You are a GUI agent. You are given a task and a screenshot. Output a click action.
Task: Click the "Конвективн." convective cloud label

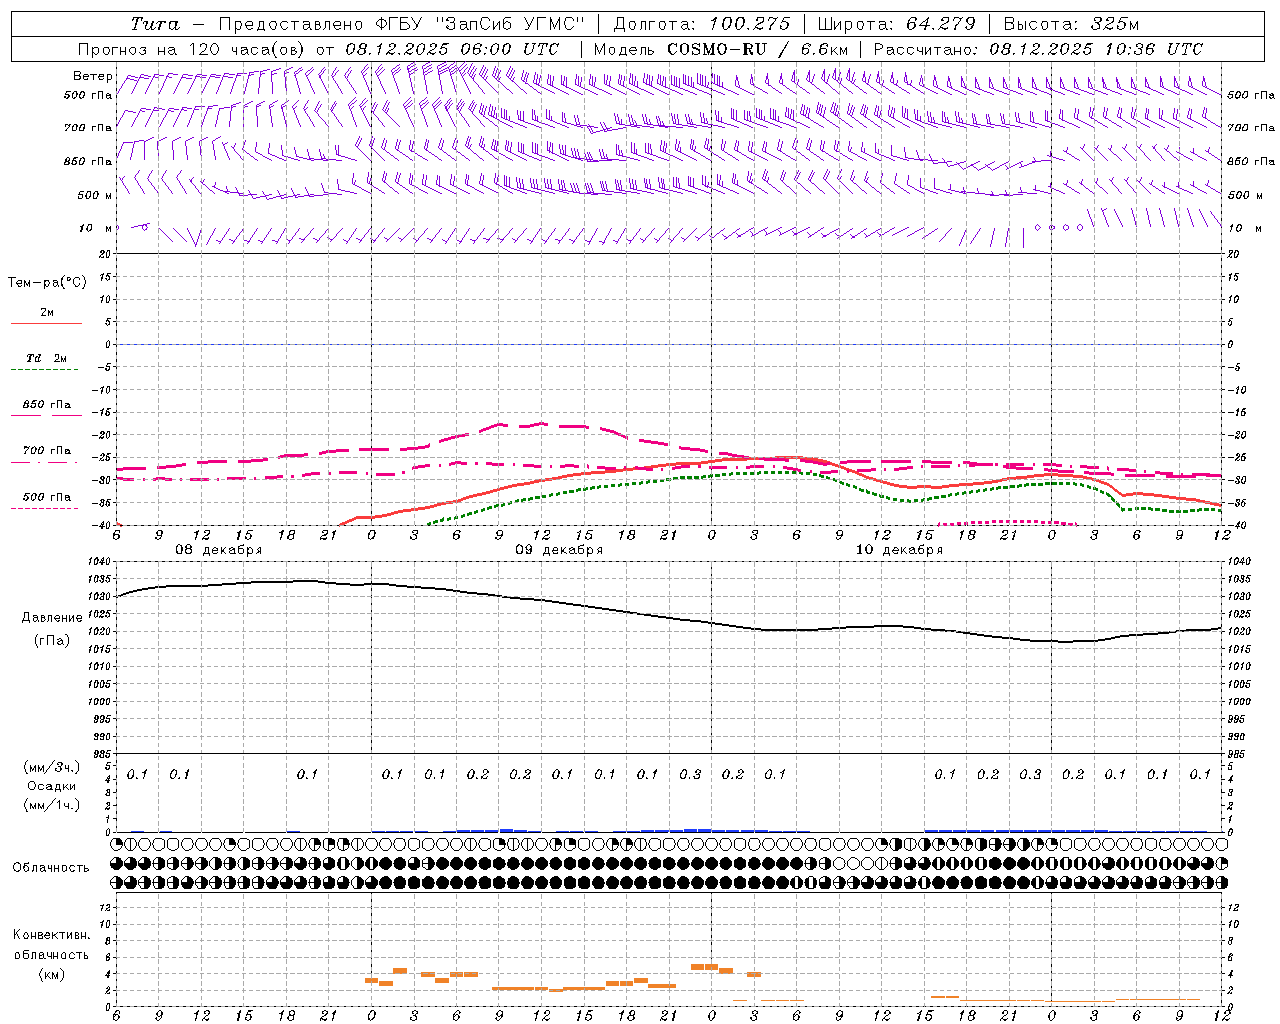point(52,936)
